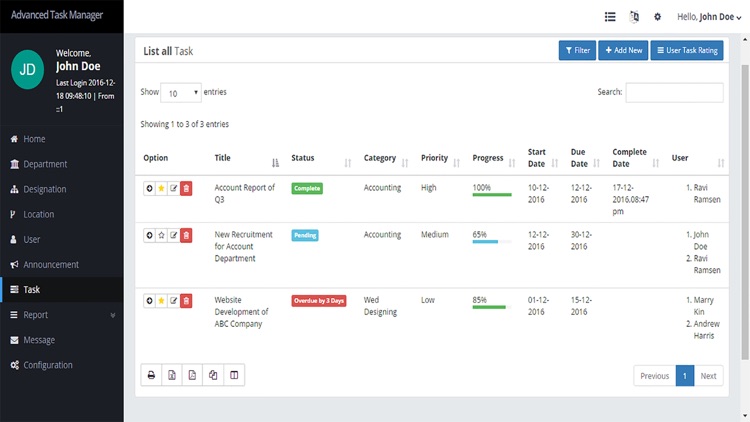750x422 pixels.
Task: Open the Hello, John Doe user menu
Action: click(709, 17)
